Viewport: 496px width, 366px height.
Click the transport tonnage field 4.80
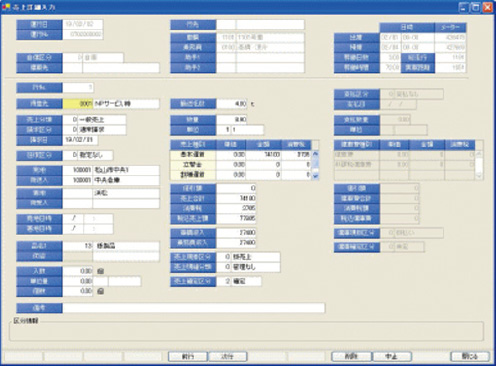(232, 104)
